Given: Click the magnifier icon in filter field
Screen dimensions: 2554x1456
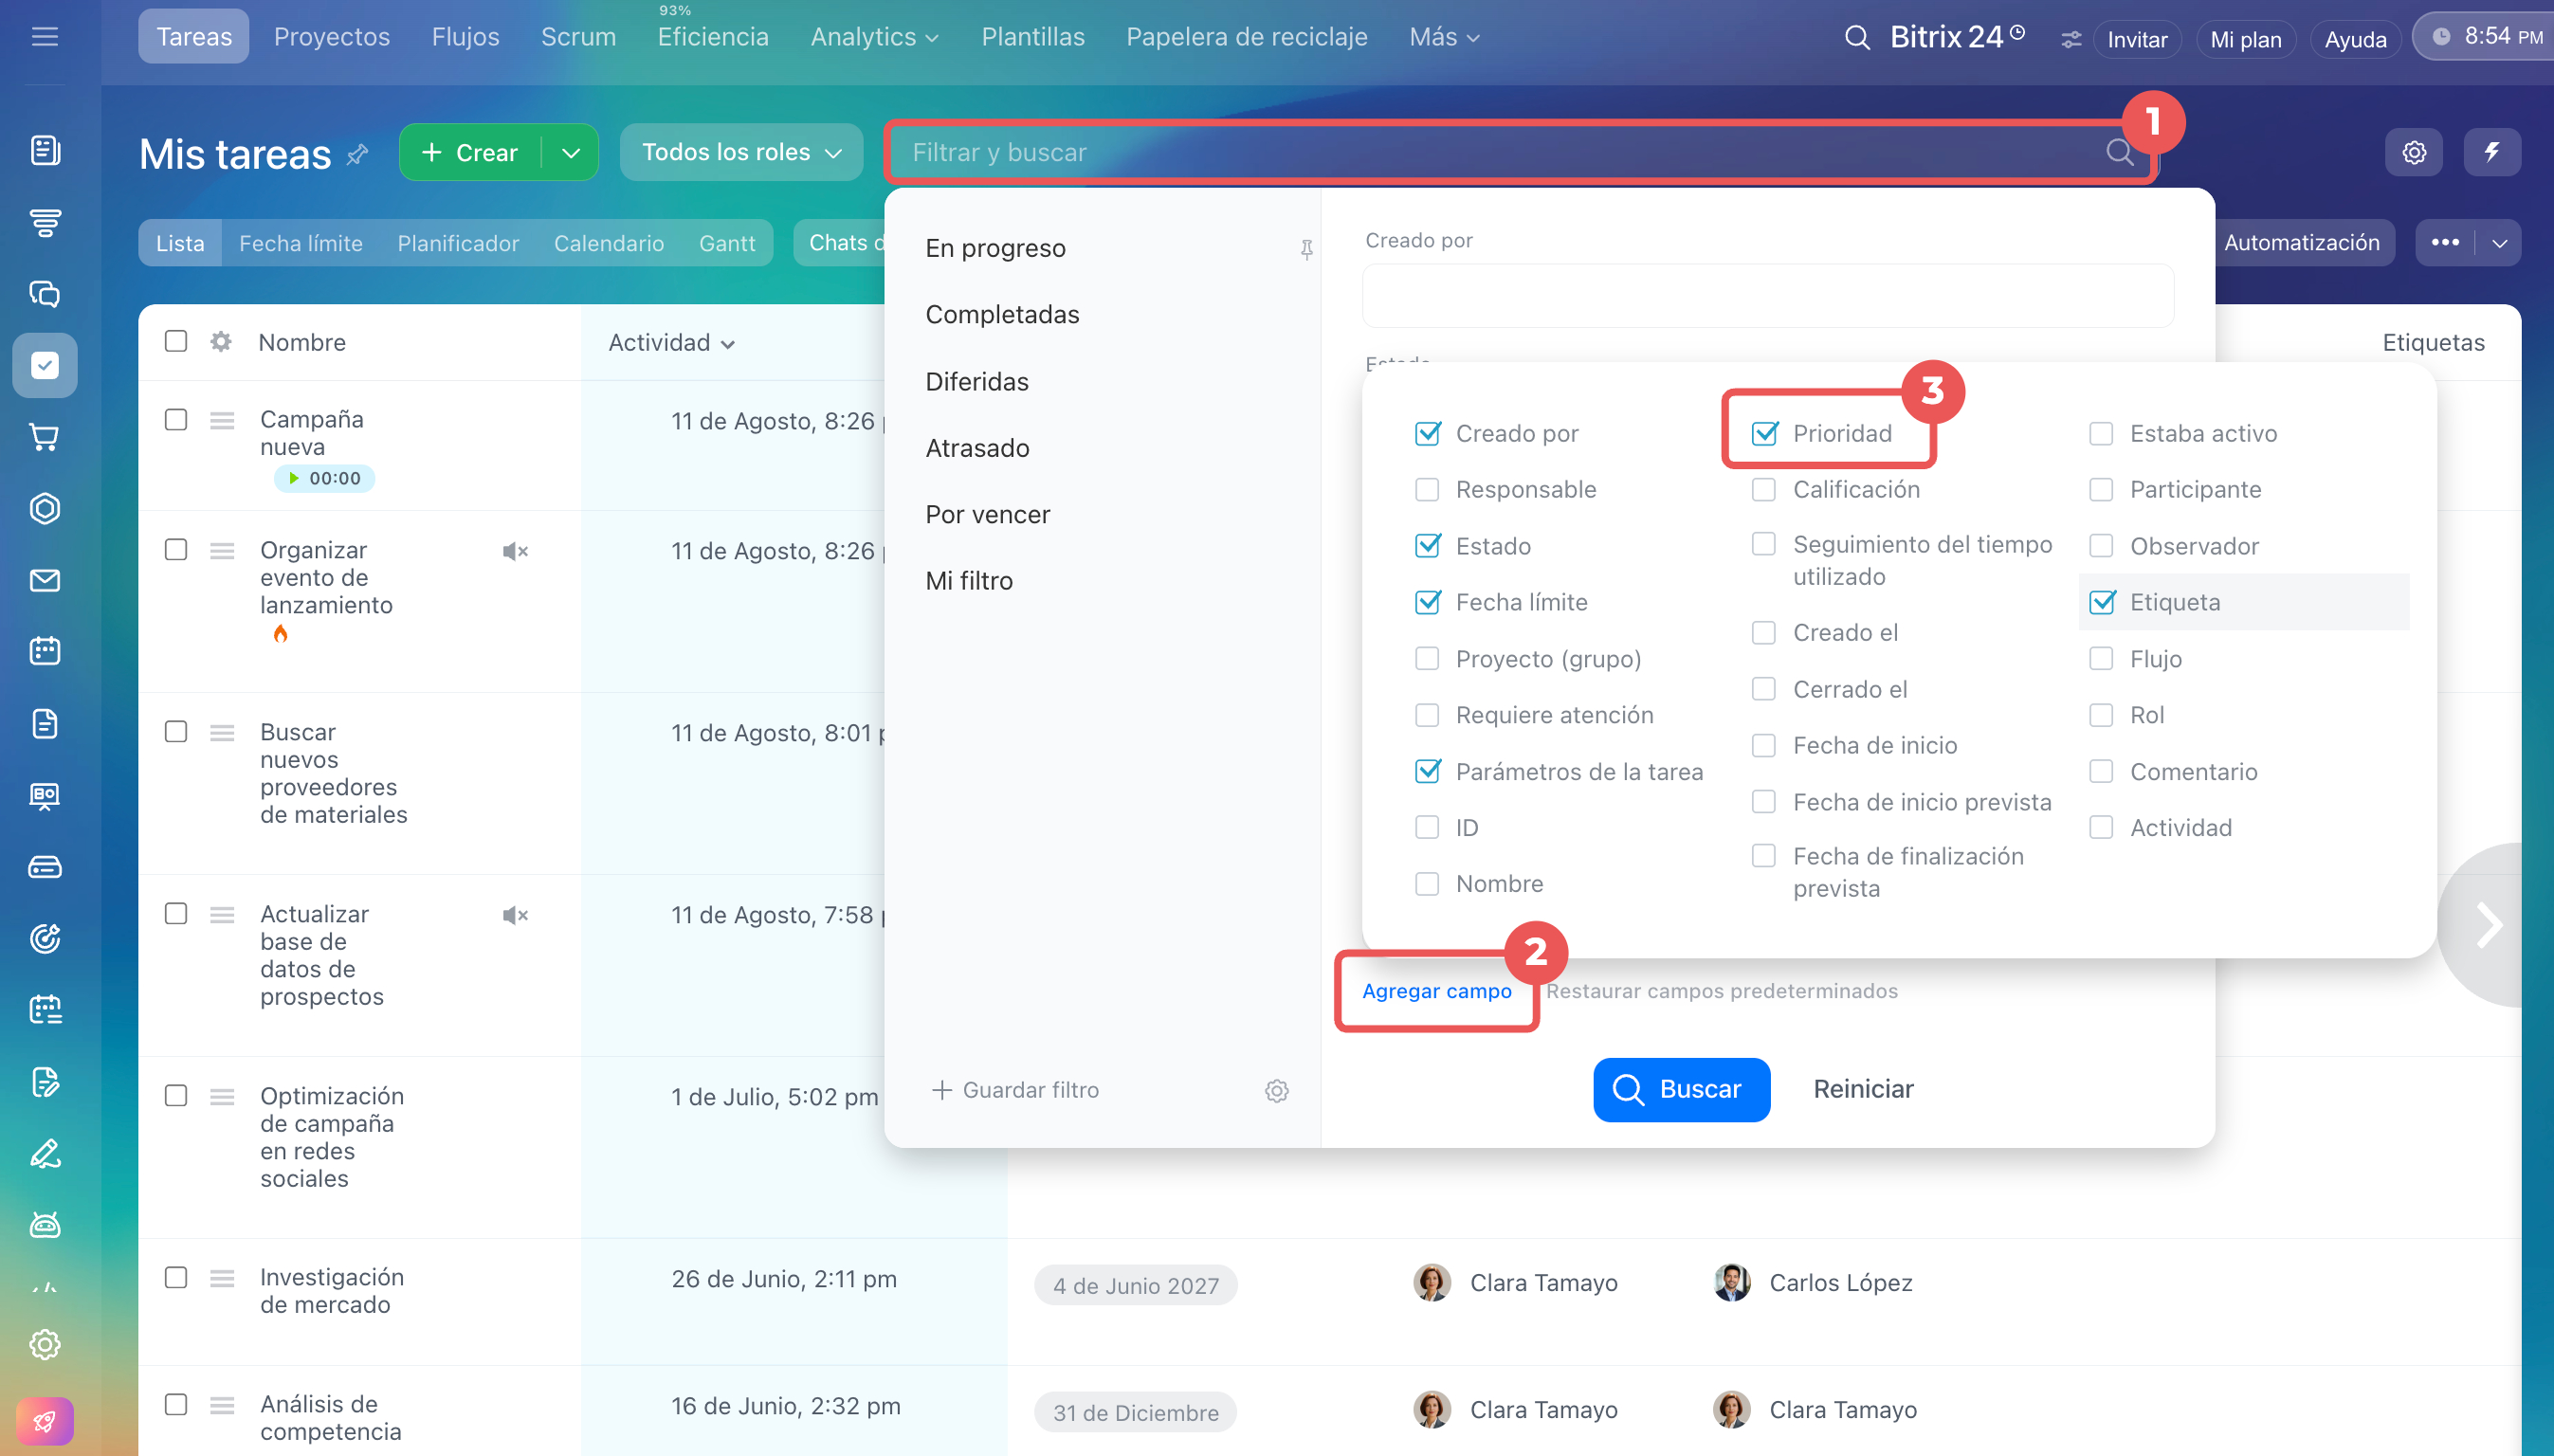Looking at the screenshot, I should (x=2118, y=152).
